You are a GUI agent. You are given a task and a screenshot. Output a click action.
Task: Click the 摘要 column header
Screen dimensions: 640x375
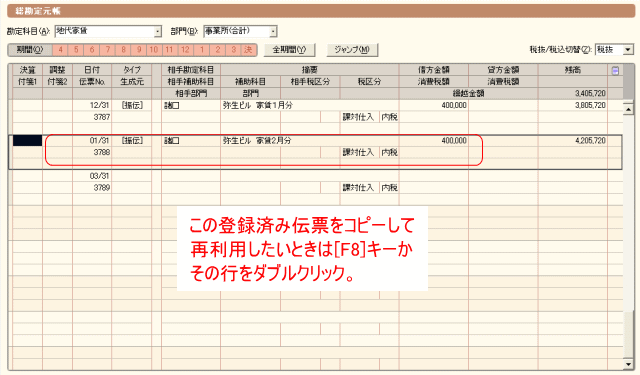point(310,70)
